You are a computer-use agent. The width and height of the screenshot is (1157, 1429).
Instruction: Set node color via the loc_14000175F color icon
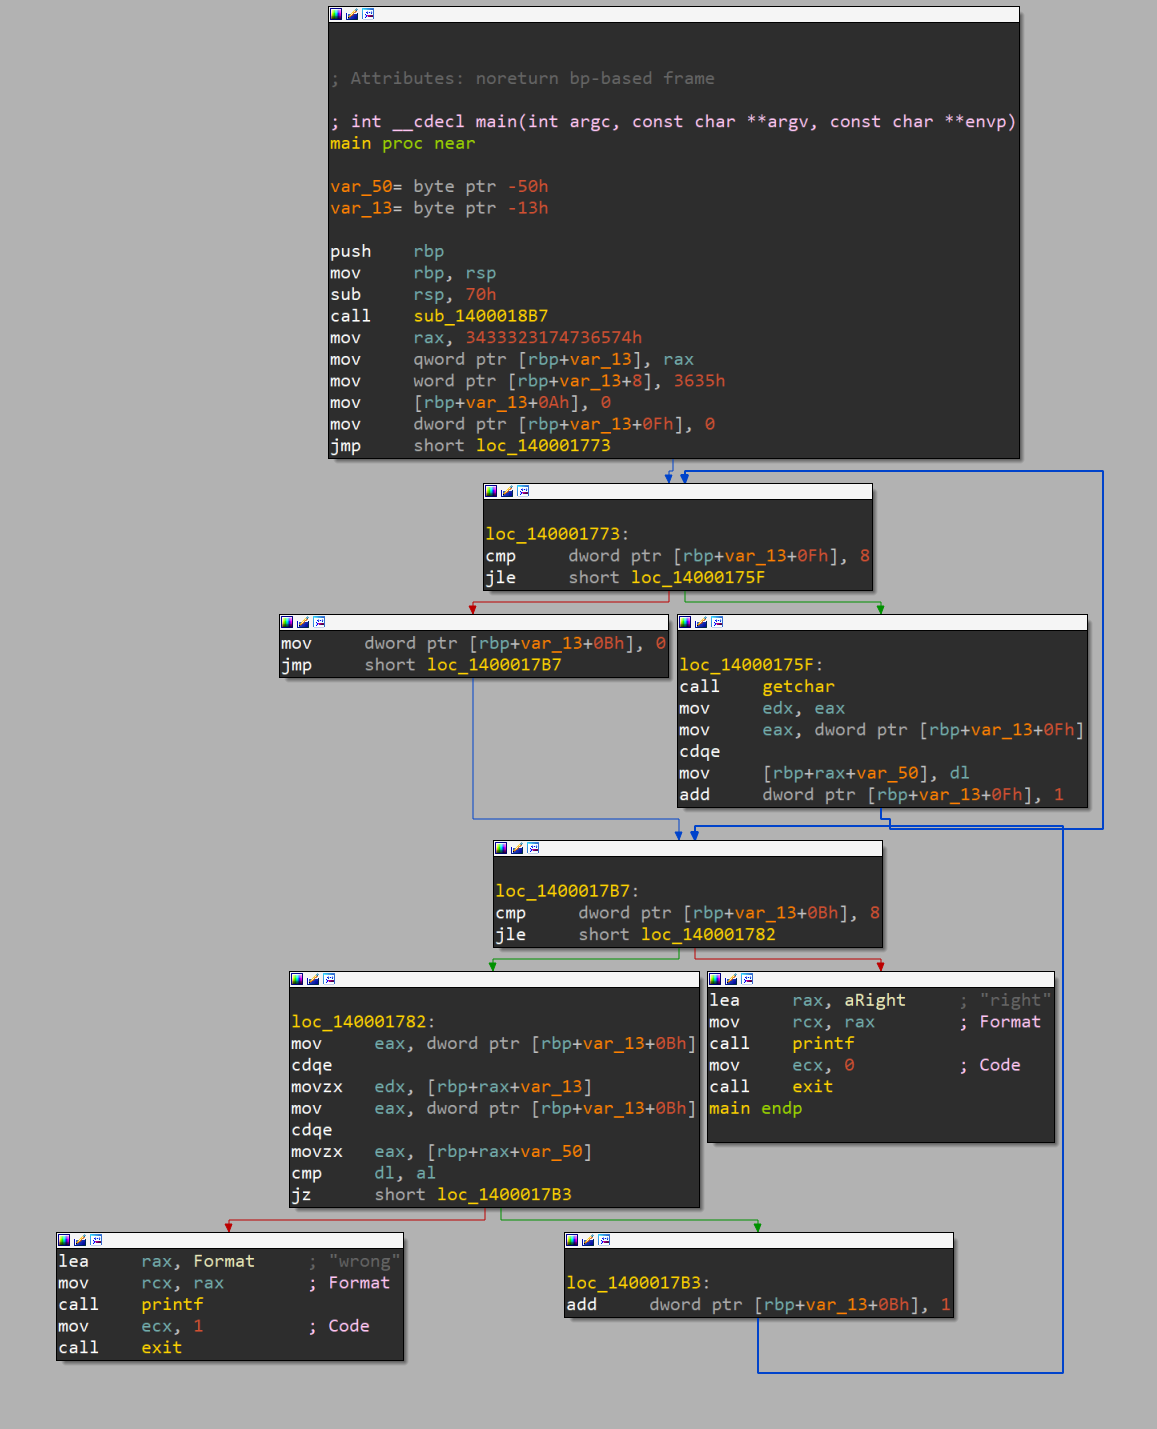tap(685, 622)
